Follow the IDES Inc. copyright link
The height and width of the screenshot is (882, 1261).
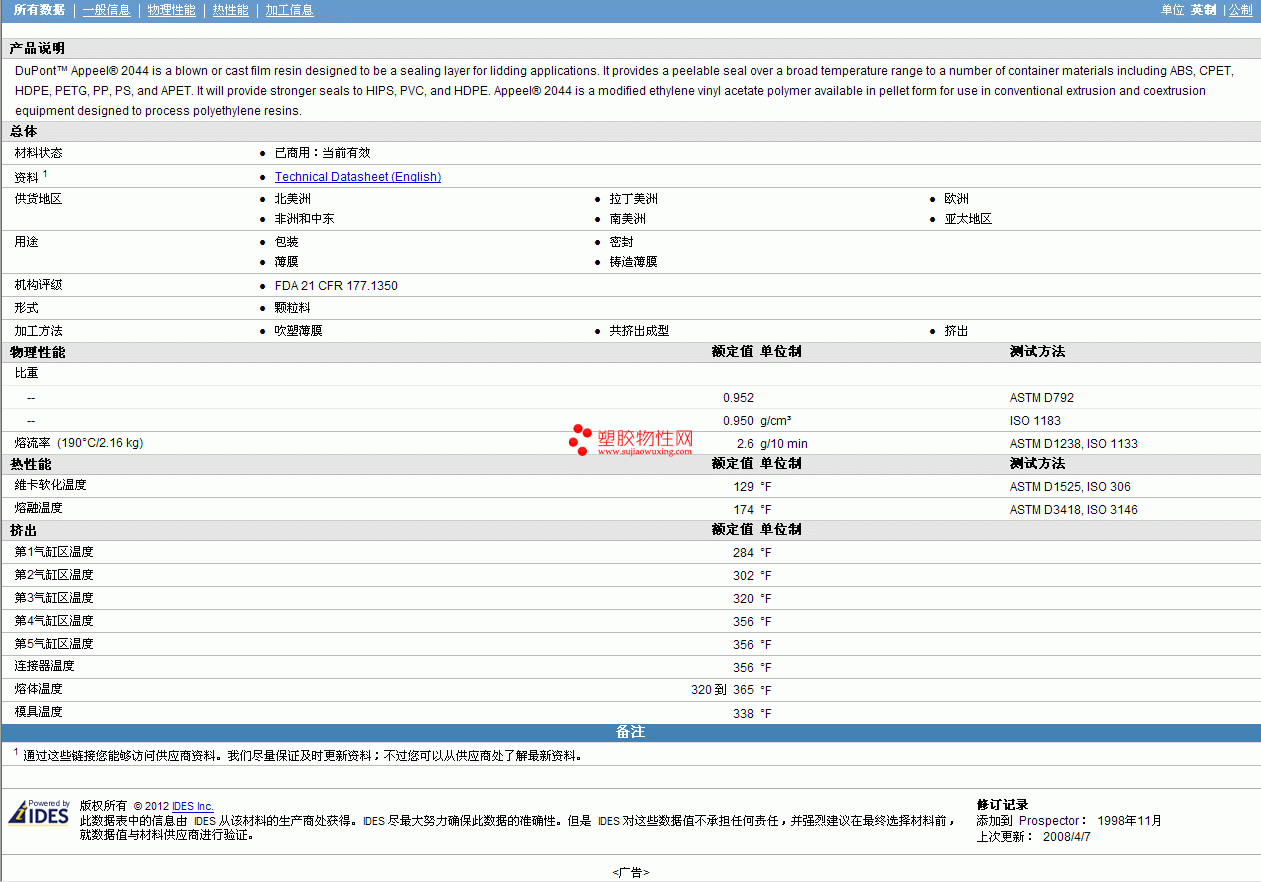click(x=192, y=806)
